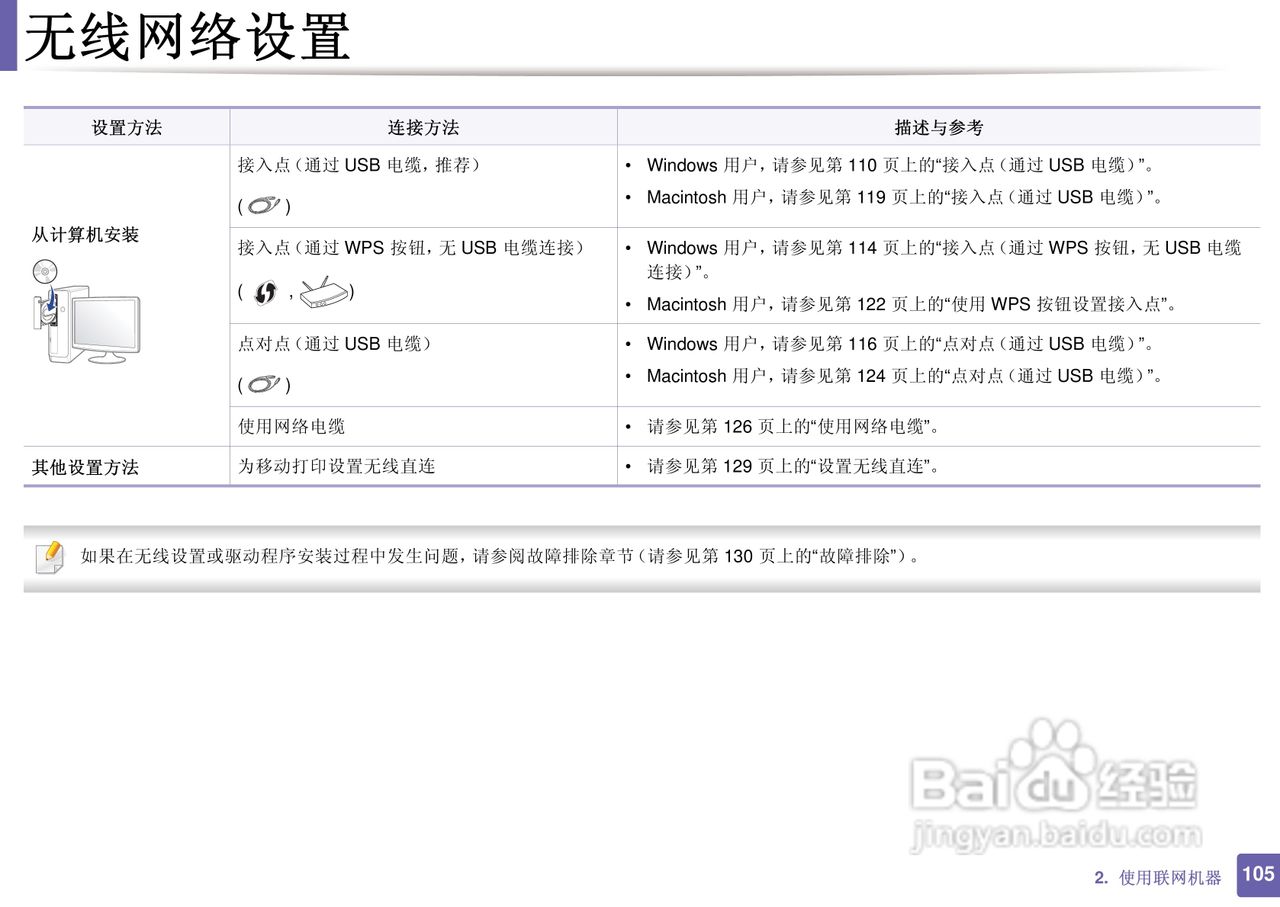Click the 其他设置方法 row label

85,467
